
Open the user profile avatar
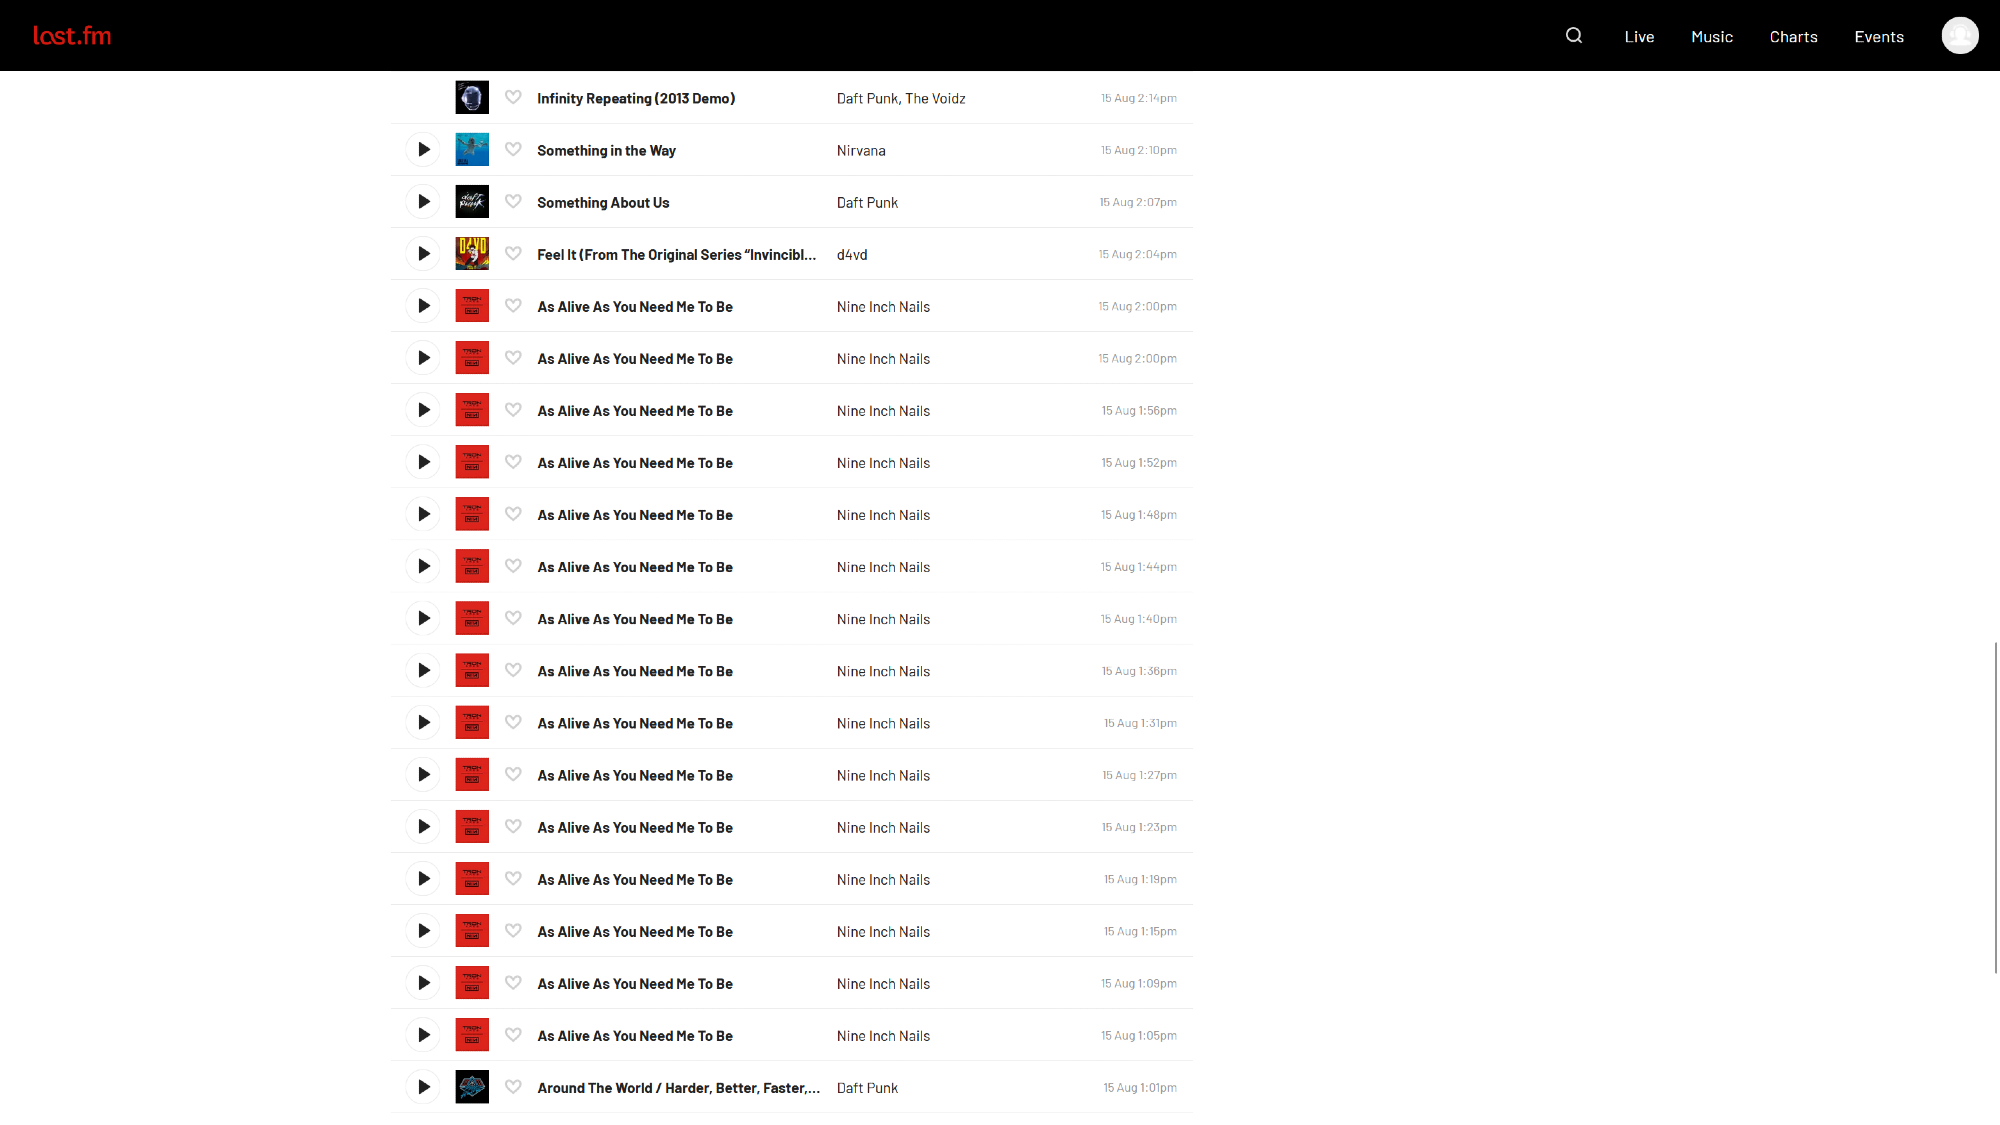click(1959, 36)
